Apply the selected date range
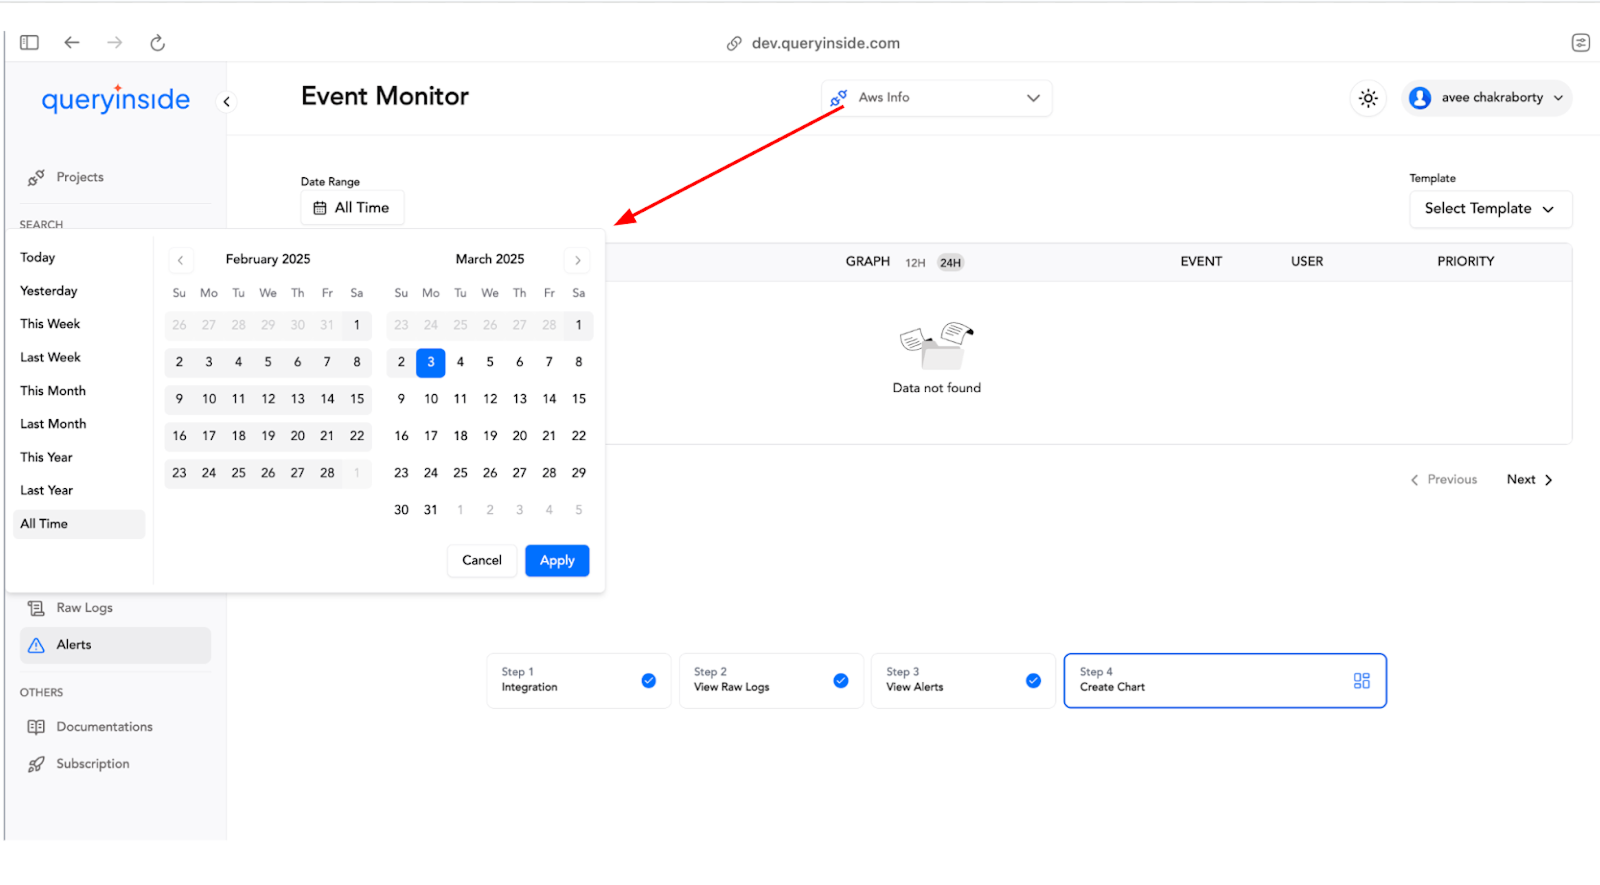Screen dimensions: 1600x885 [x=557, y=560]
